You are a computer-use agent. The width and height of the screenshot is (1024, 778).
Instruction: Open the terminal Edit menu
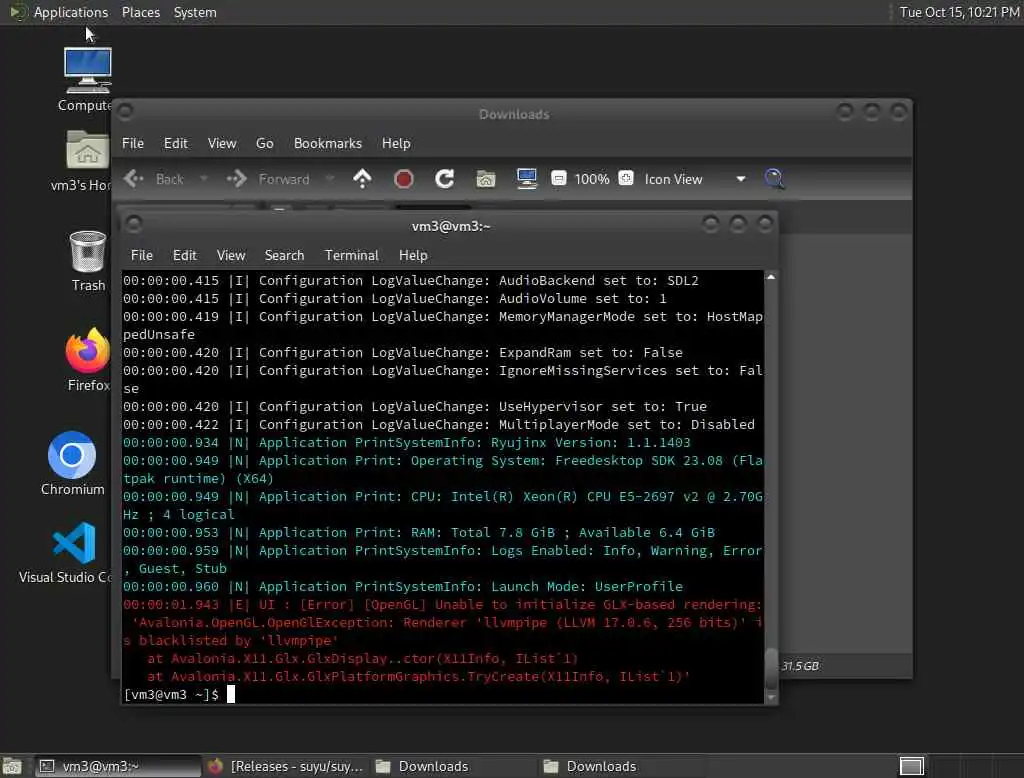(185, 255)
